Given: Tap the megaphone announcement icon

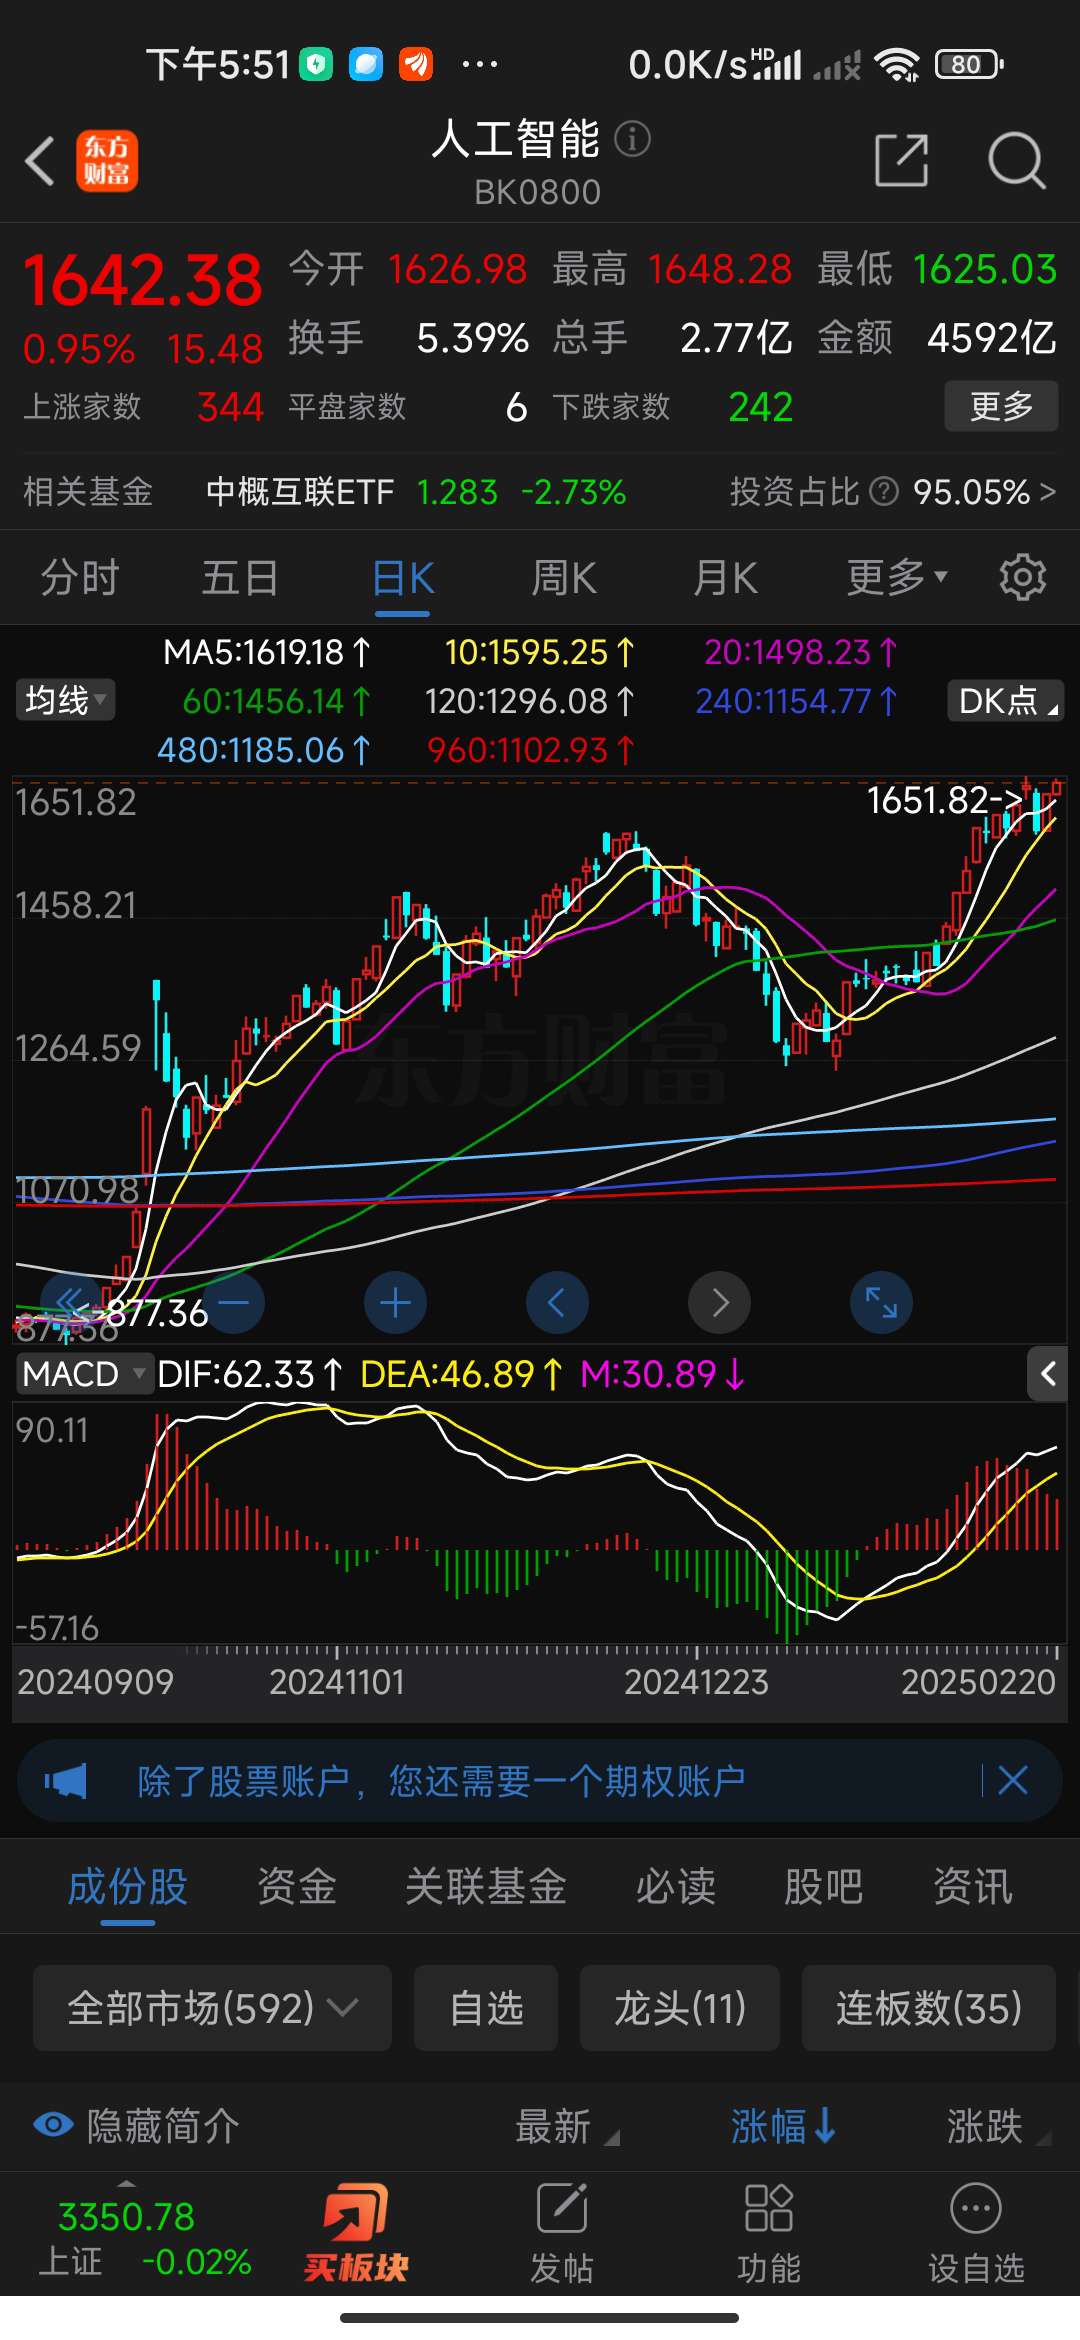Looking at the screenshot, I should (66, 1781).
